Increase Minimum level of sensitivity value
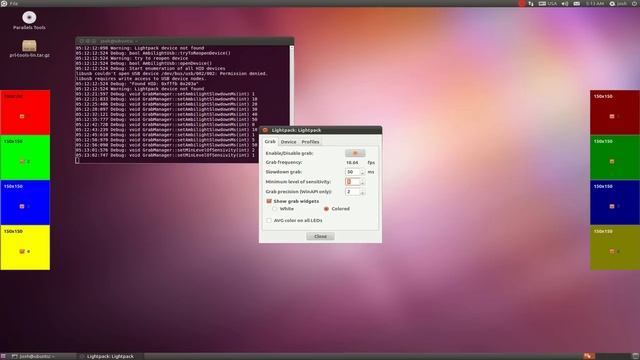 (362, 180)
